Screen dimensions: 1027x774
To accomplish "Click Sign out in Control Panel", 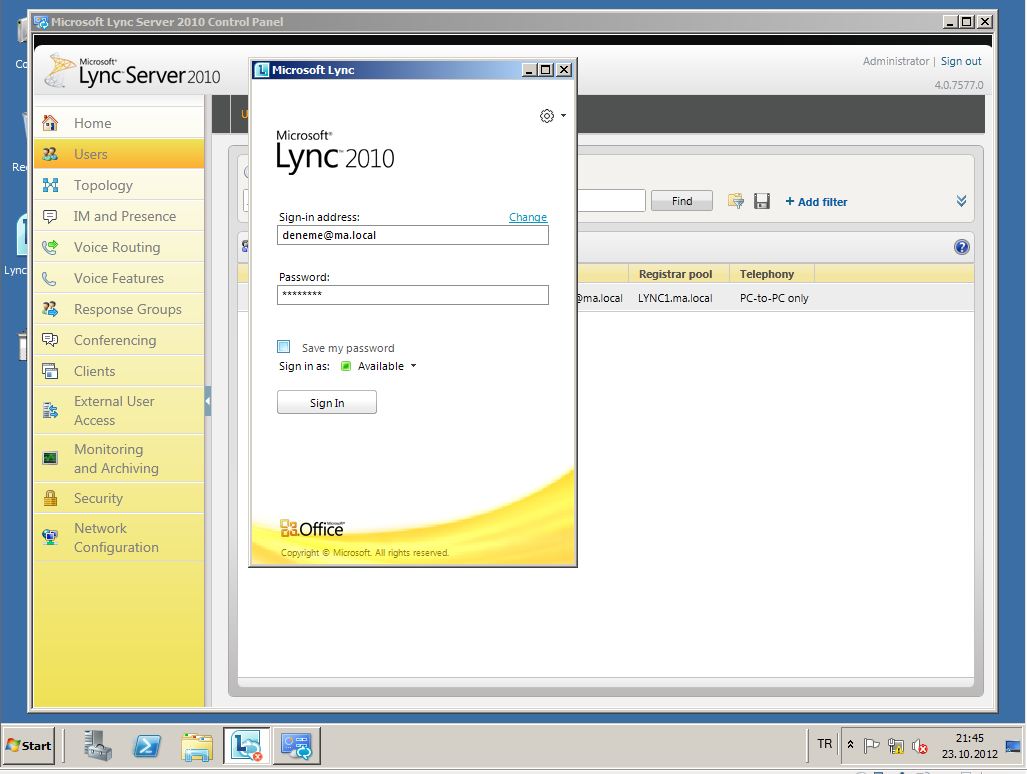I will point(961,61).
